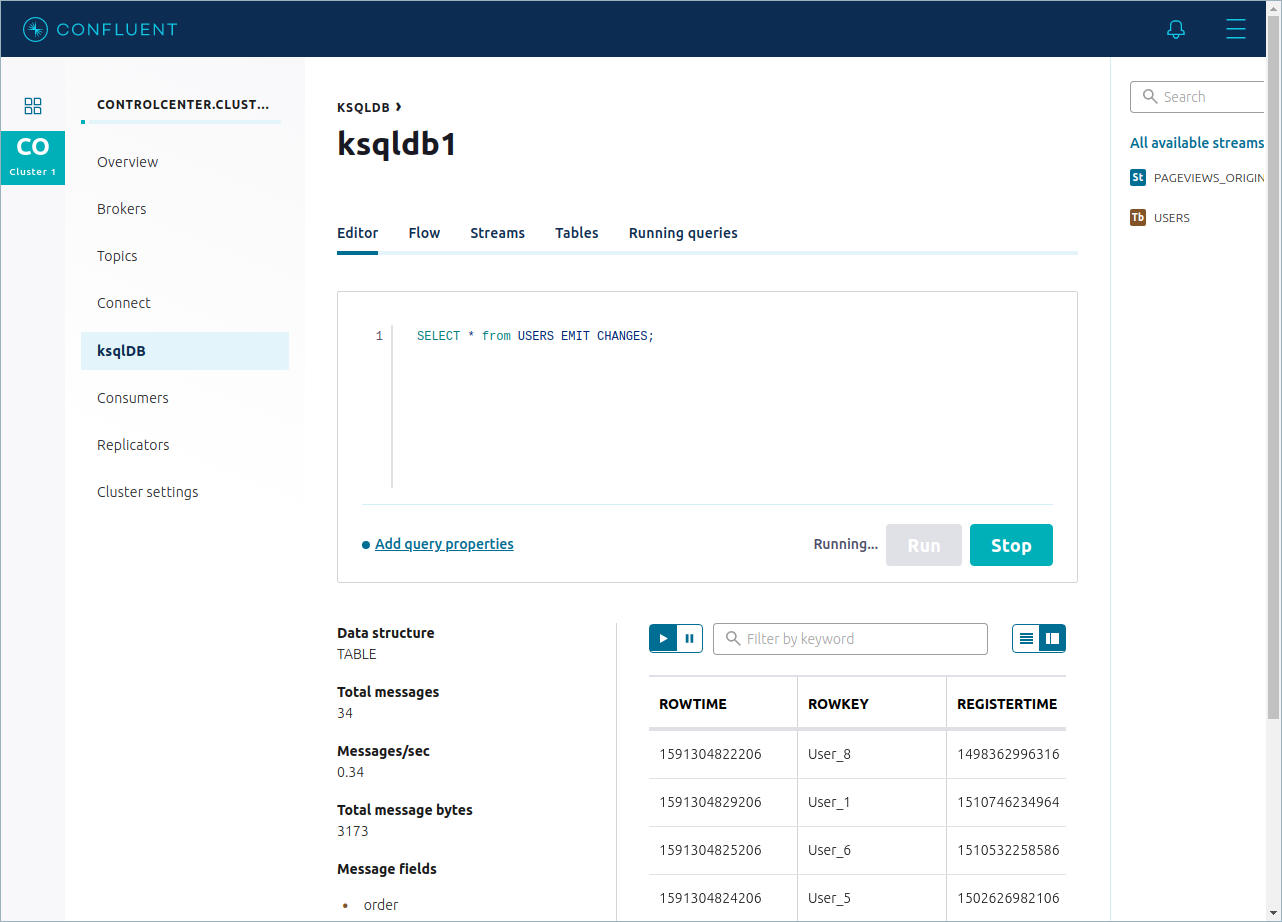Switch to the Running queries tab

[683, 233]
